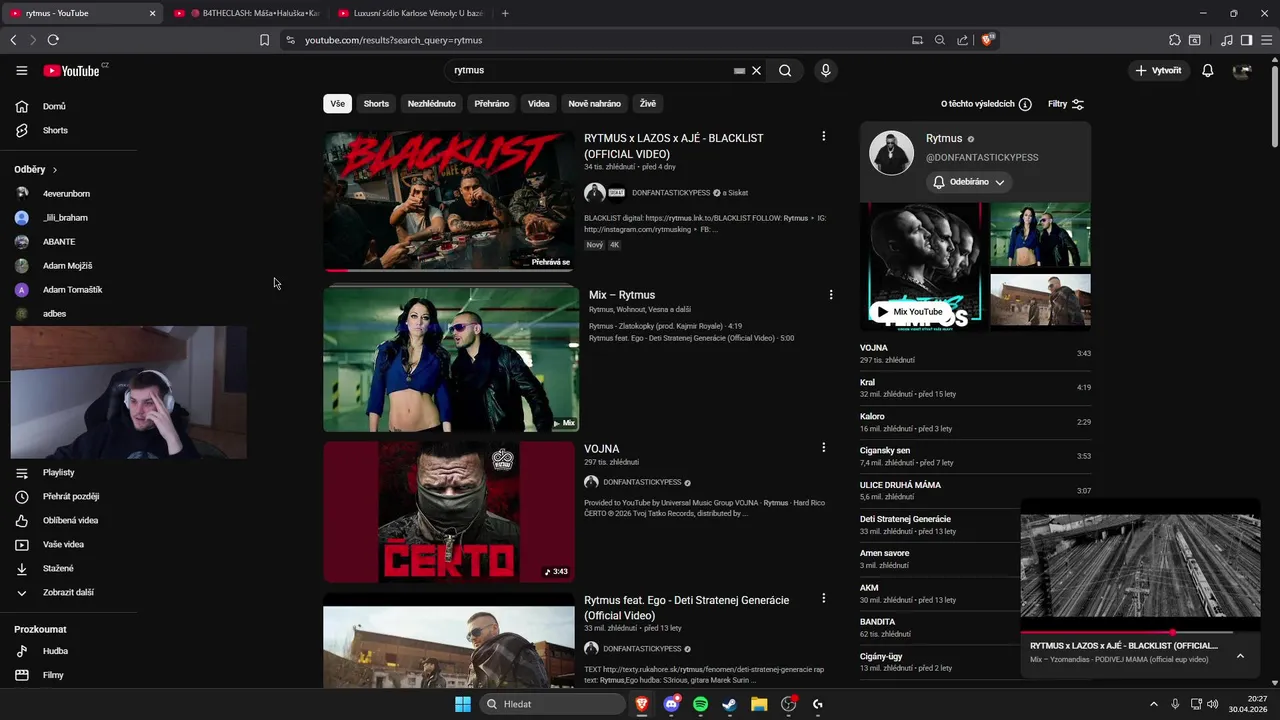Open Spotify from the taskbar
This screenshot has height=720, width=1280.
pos(700,704)
